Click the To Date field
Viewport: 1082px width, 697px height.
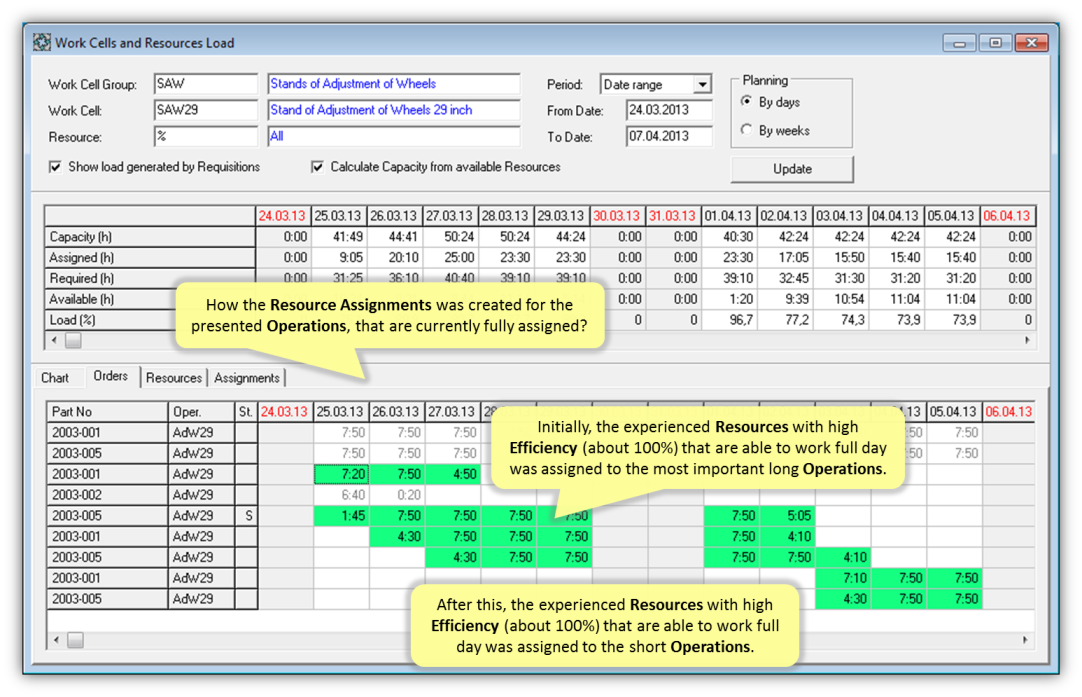click(x=669, y=136)
